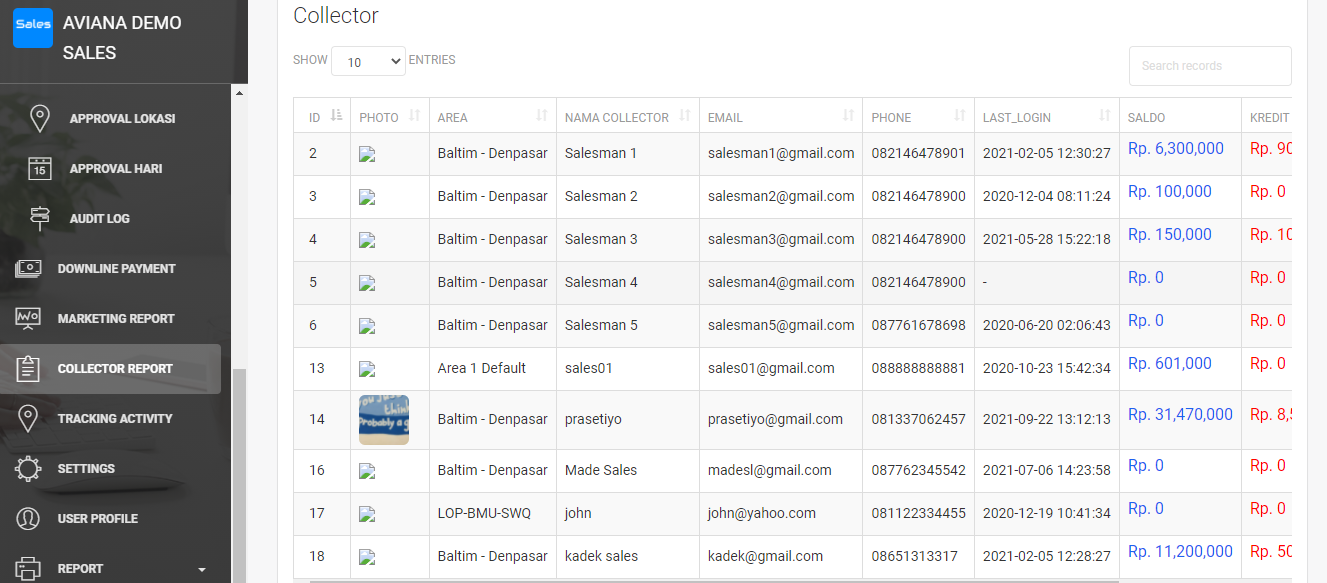Click the sidebar vertical scrollbar
This screenshot has width=1327, height=583.
239,470
